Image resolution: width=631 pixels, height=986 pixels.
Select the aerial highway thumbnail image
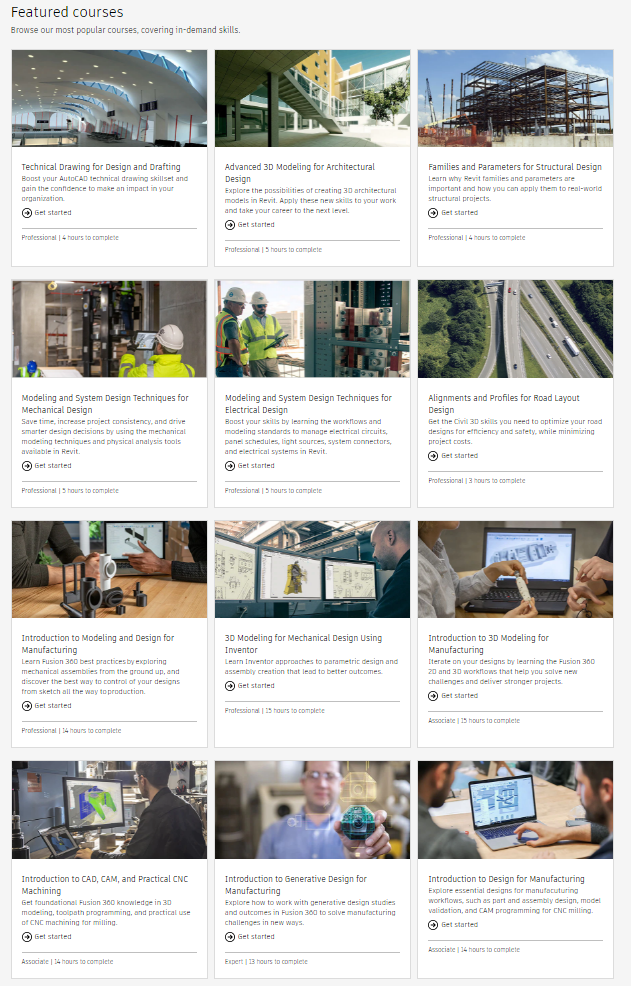click(515, 329)
